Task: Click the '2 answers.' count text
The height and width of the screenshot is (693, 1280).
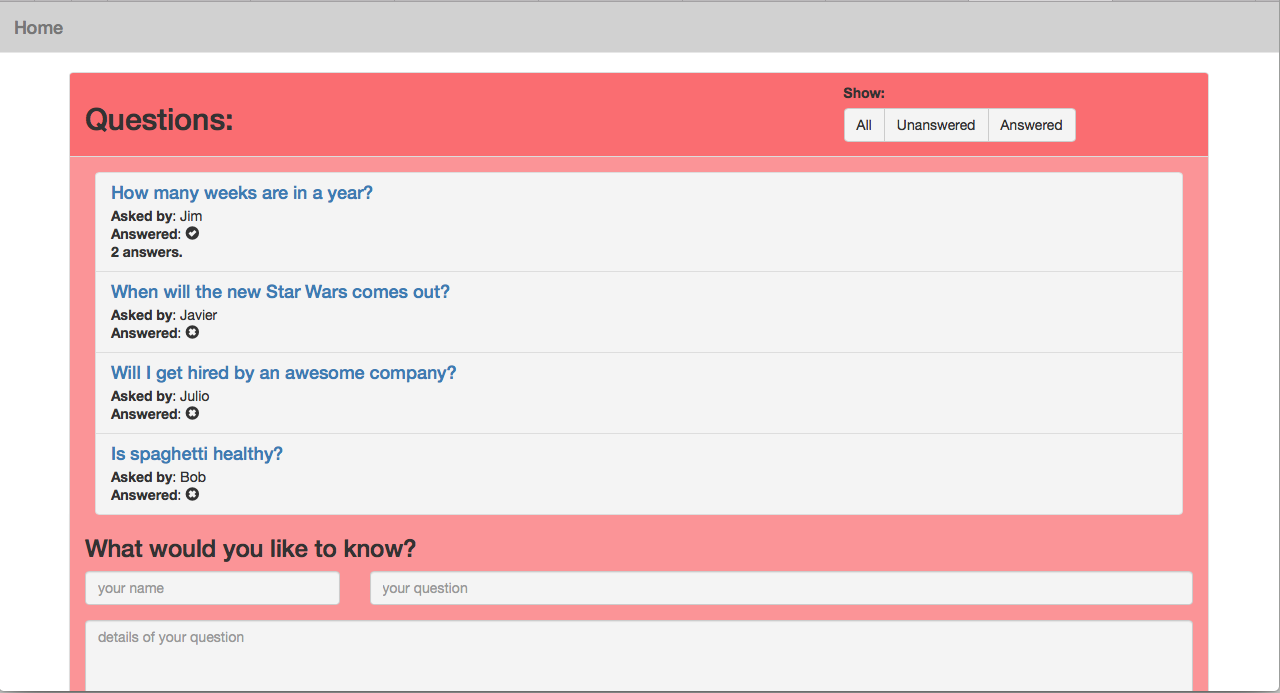Action: (146, 252)
